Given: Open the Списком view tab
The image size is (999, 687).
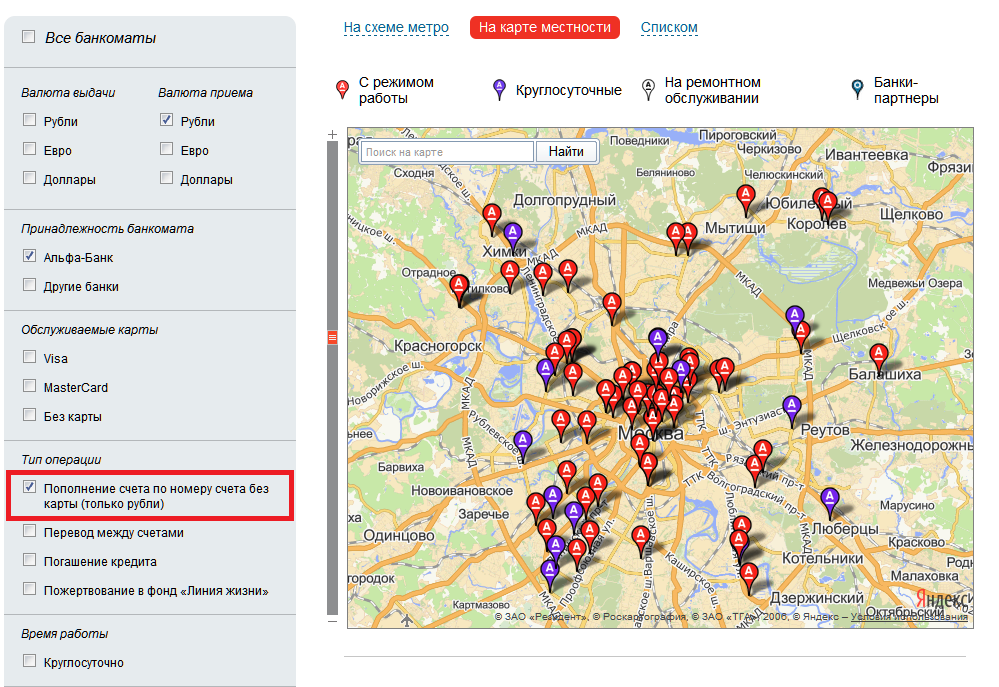Looking at the screenshot, I should pos(669,28).
